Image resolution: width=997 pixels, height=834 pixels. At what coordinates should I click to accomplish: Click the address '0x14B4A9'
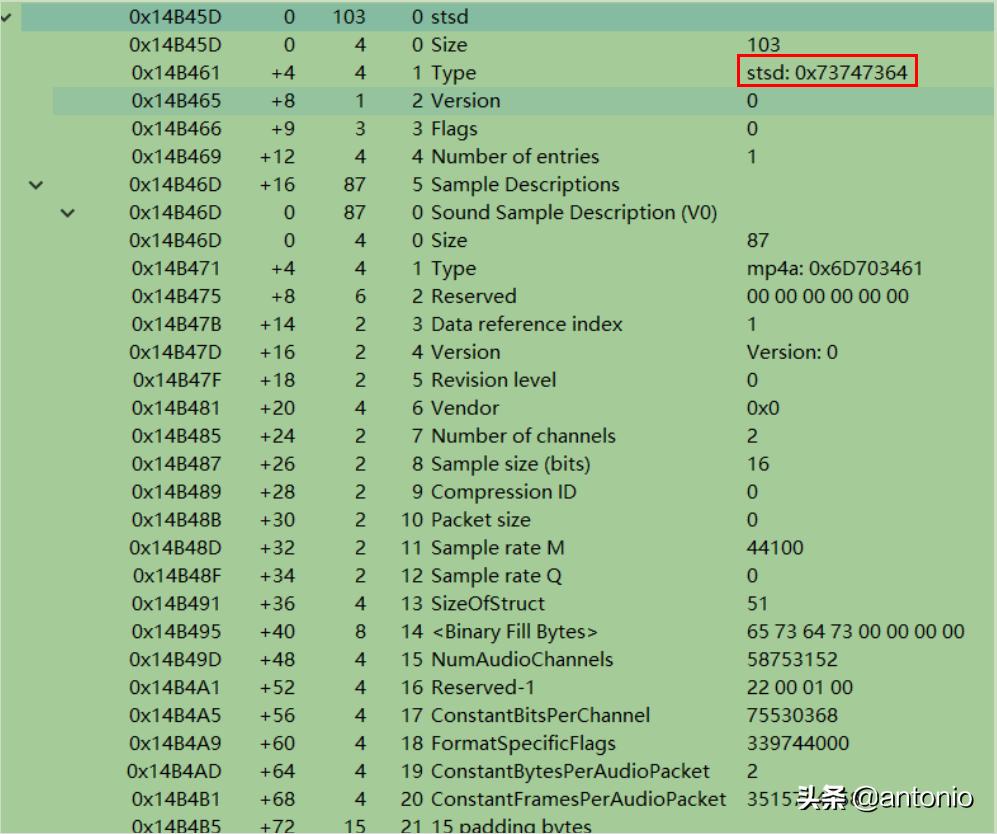click(175, 744)
